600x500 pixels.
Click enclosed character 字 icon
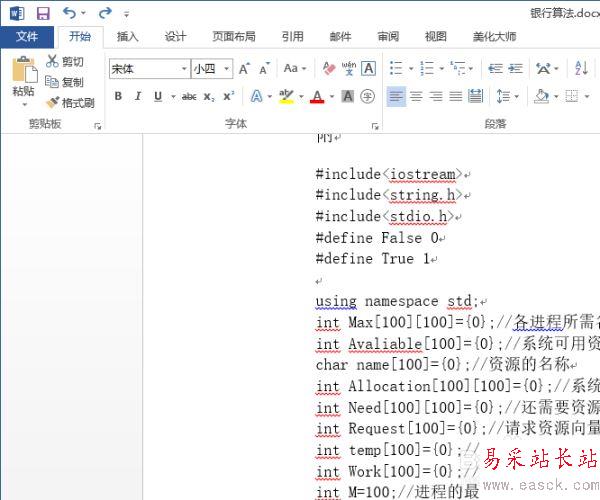click(x=367, y=96)
